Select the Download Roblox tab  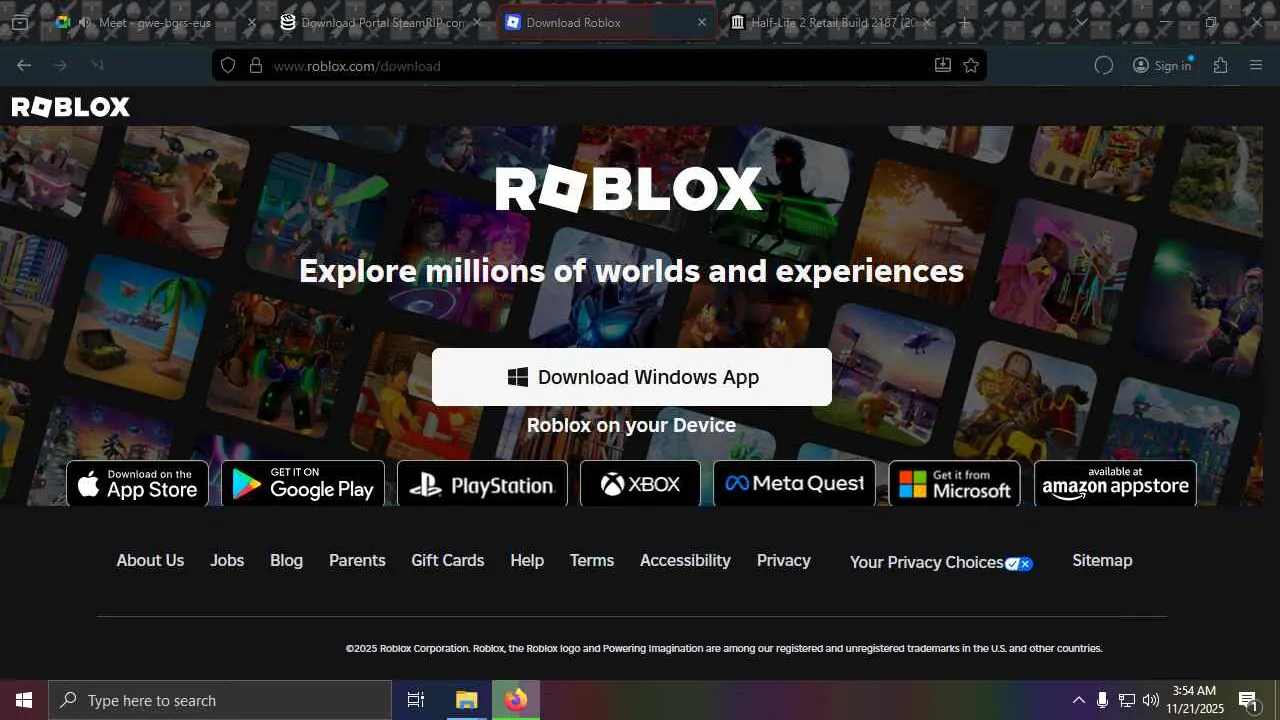coord(608,22)
